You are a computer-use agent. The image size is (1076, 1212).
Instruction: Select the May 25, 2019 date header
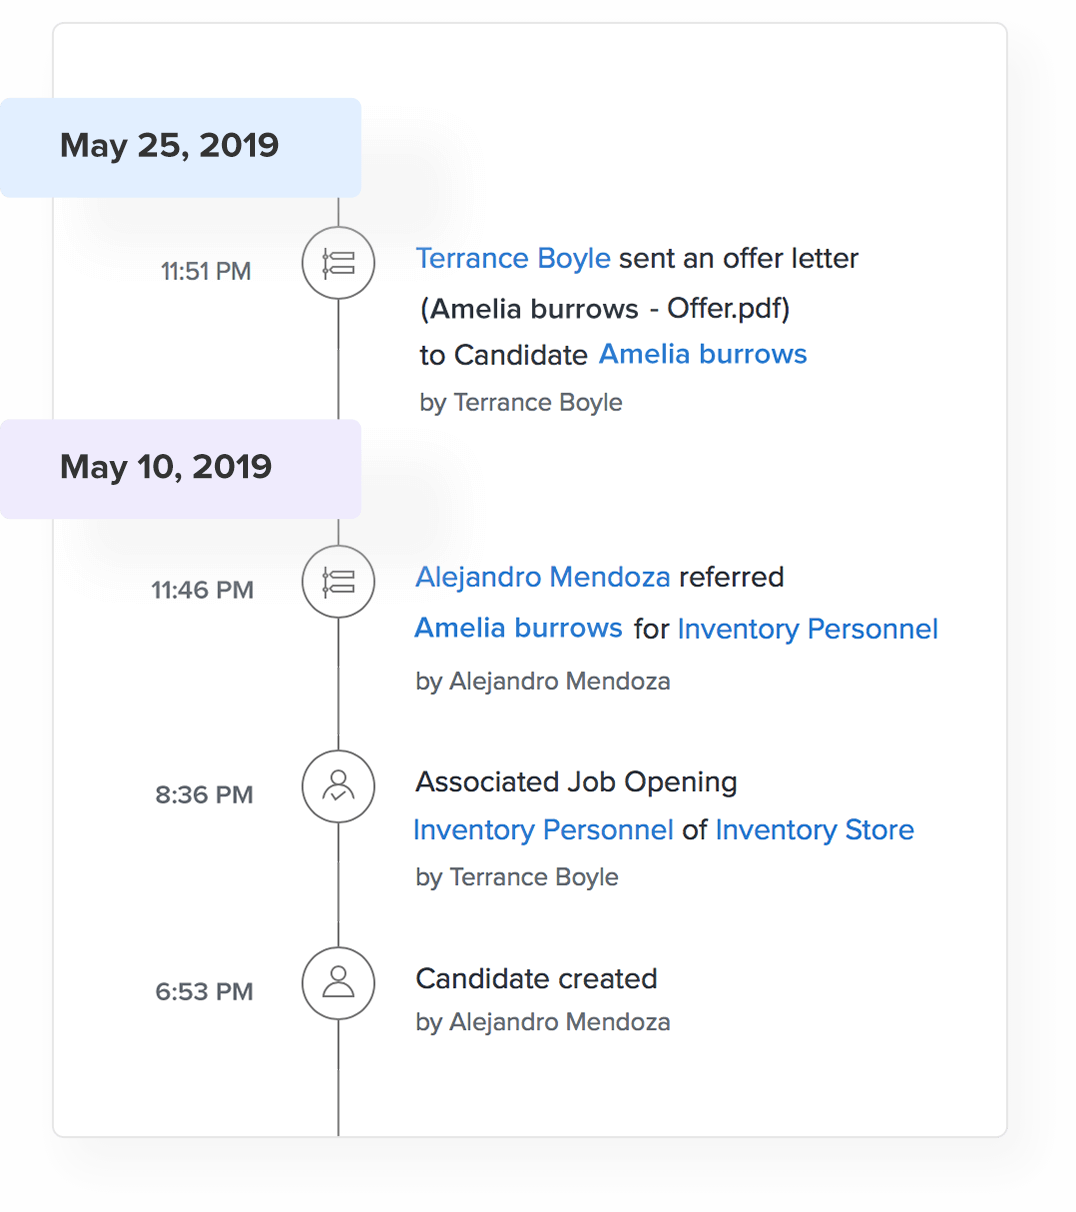[x=170, y=146]
